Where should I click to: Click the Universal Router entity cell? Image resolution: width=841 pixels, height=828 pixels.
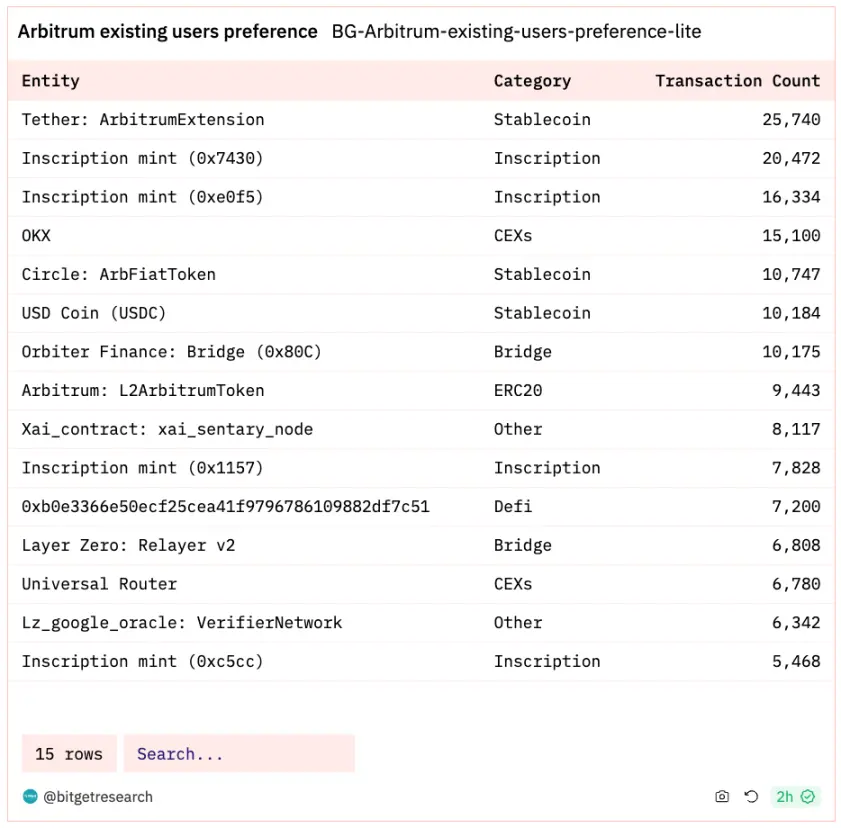point(99,584)
